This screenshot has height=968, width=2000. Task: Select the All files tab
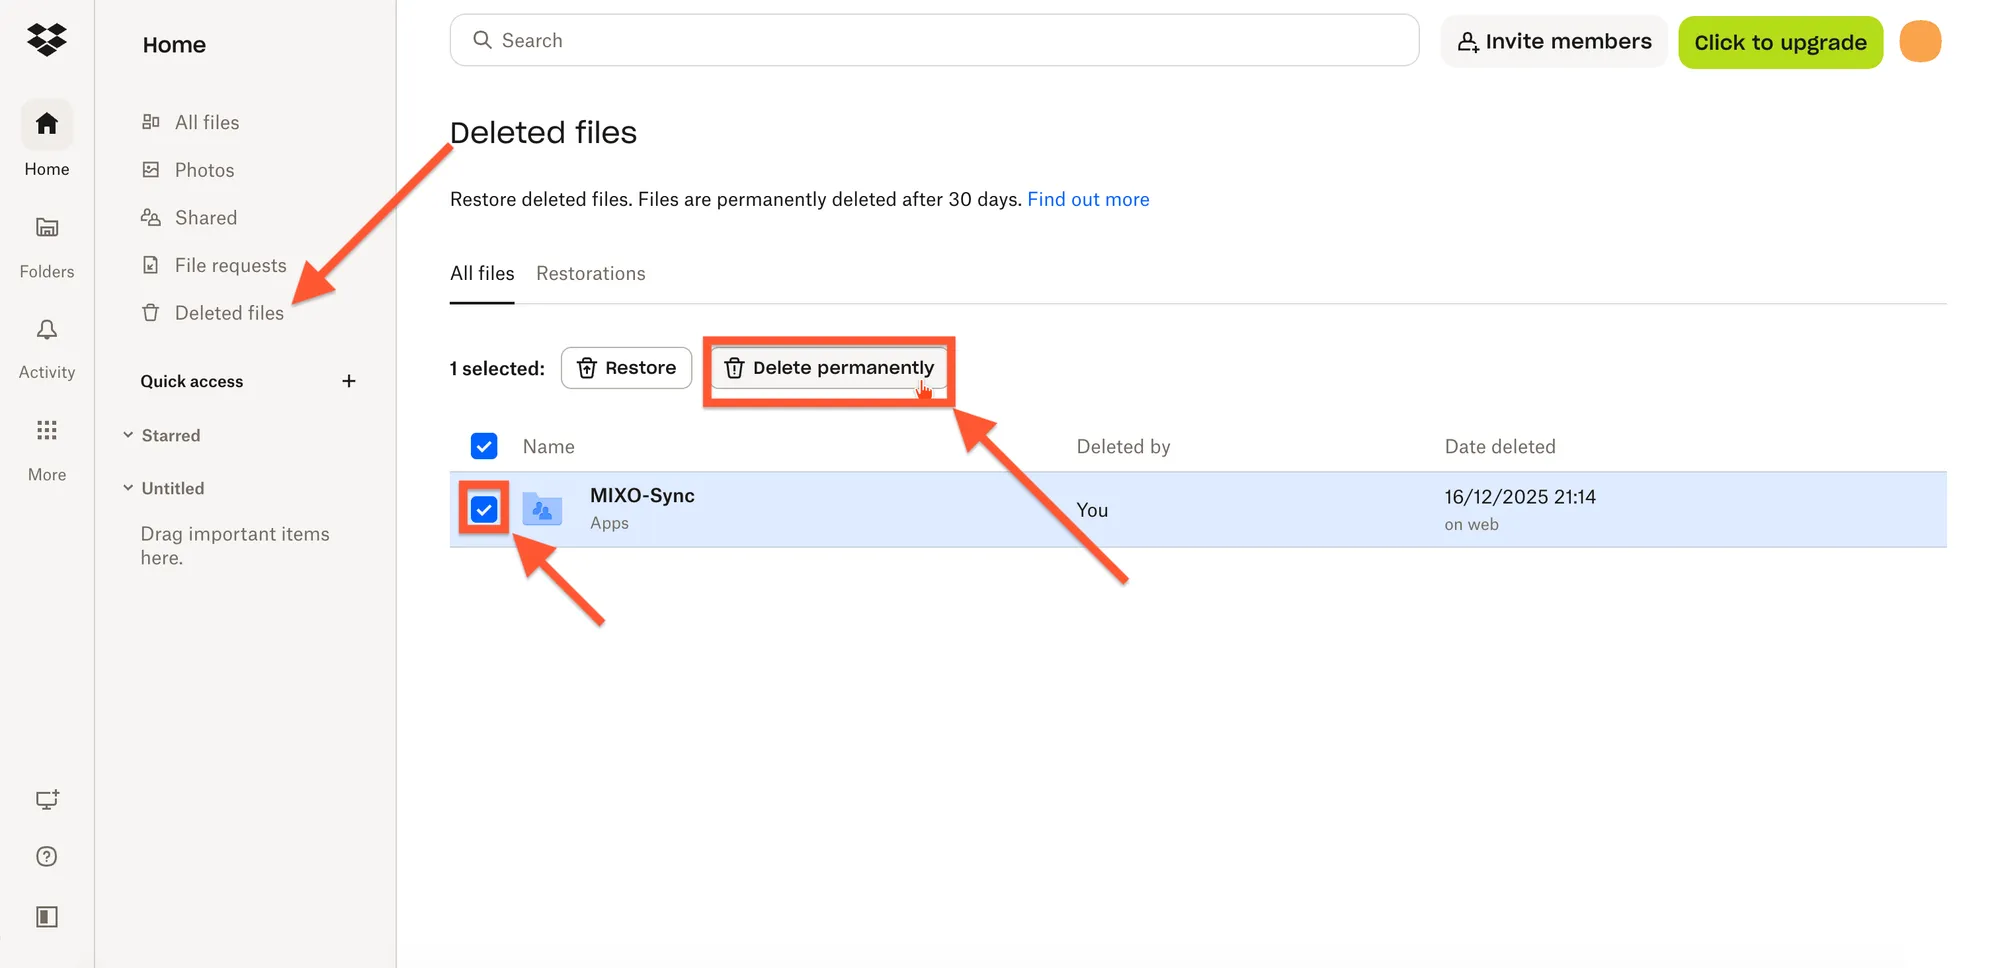481,273
